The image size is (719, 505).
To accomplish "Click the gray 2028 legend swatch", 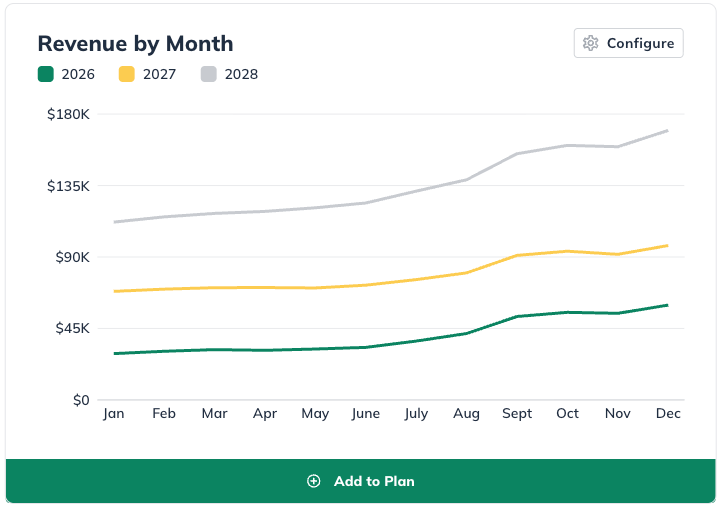I will point(209,74).
